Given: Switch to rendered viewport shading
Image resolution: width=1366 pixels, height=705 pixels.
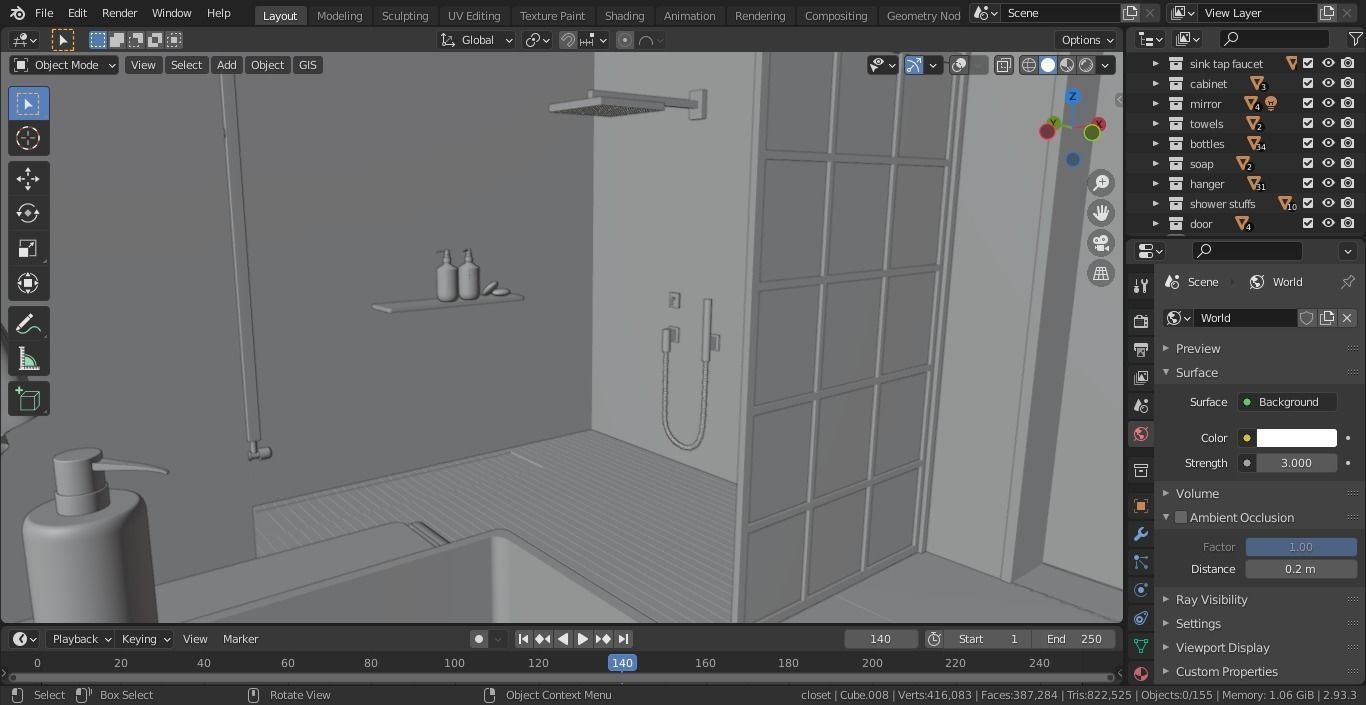Looking at the screenshot, I should tap(1086, 65).
